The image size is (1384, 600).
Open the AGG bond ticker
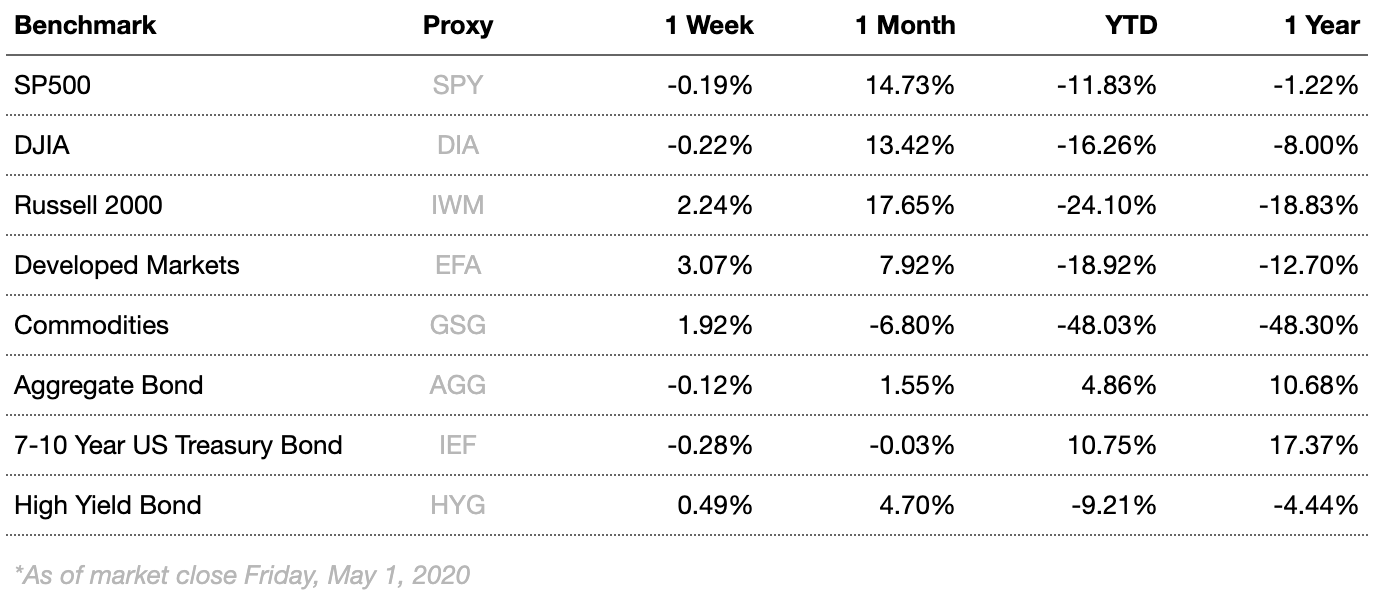click(458, 385)
